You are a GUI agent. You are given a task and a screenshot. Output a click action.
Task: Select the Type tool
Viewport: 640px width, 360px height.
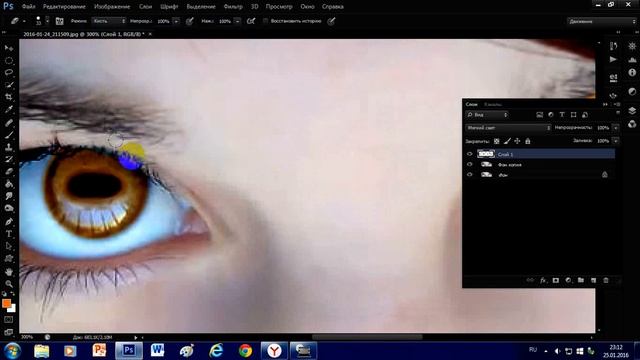click(9, 234)
